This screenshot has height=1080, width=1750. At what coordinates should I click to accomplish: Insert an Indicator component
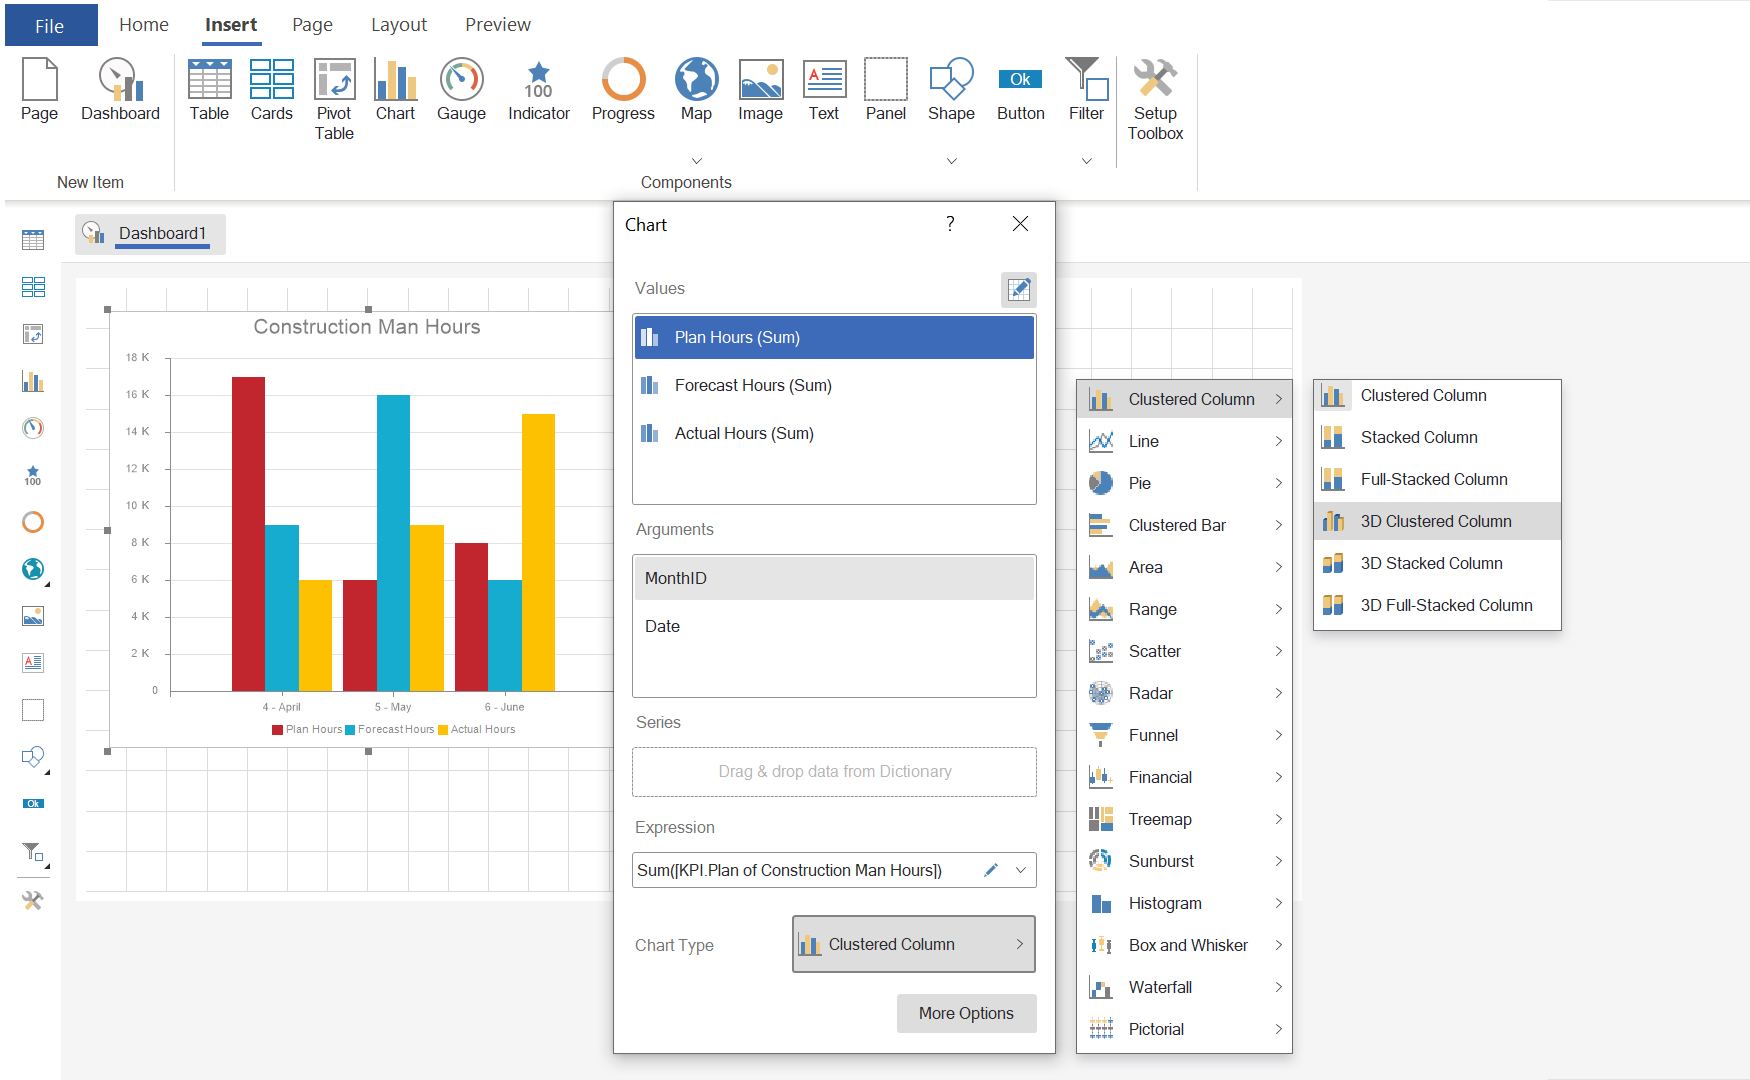point(538,90)
